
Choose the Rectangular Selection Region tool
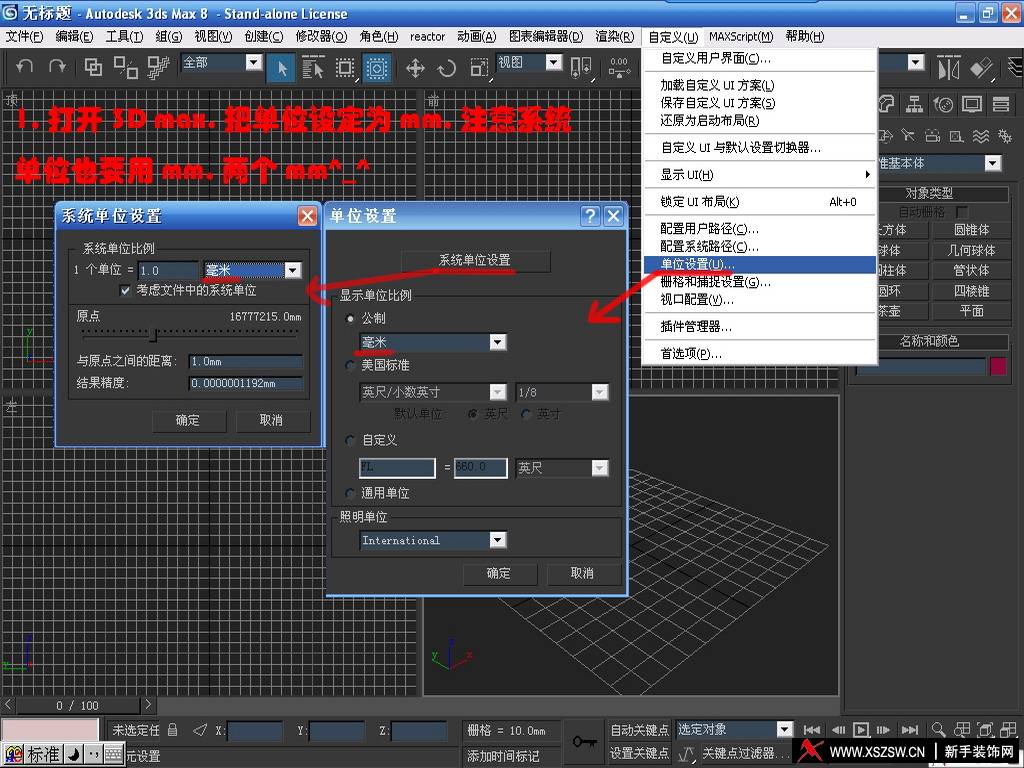345,67
